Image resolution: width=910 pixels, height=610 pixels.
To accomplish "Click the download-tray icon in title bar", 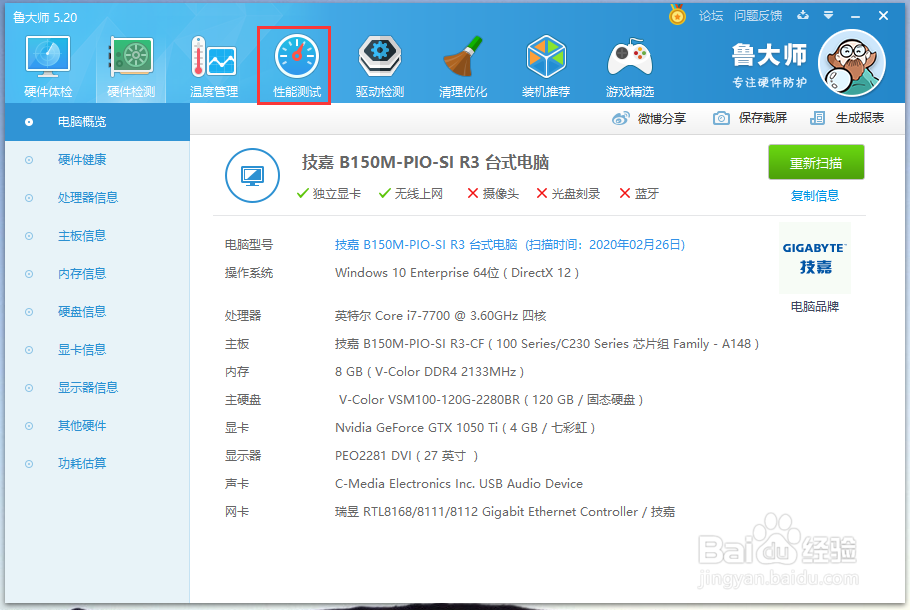I will [803, 15].
